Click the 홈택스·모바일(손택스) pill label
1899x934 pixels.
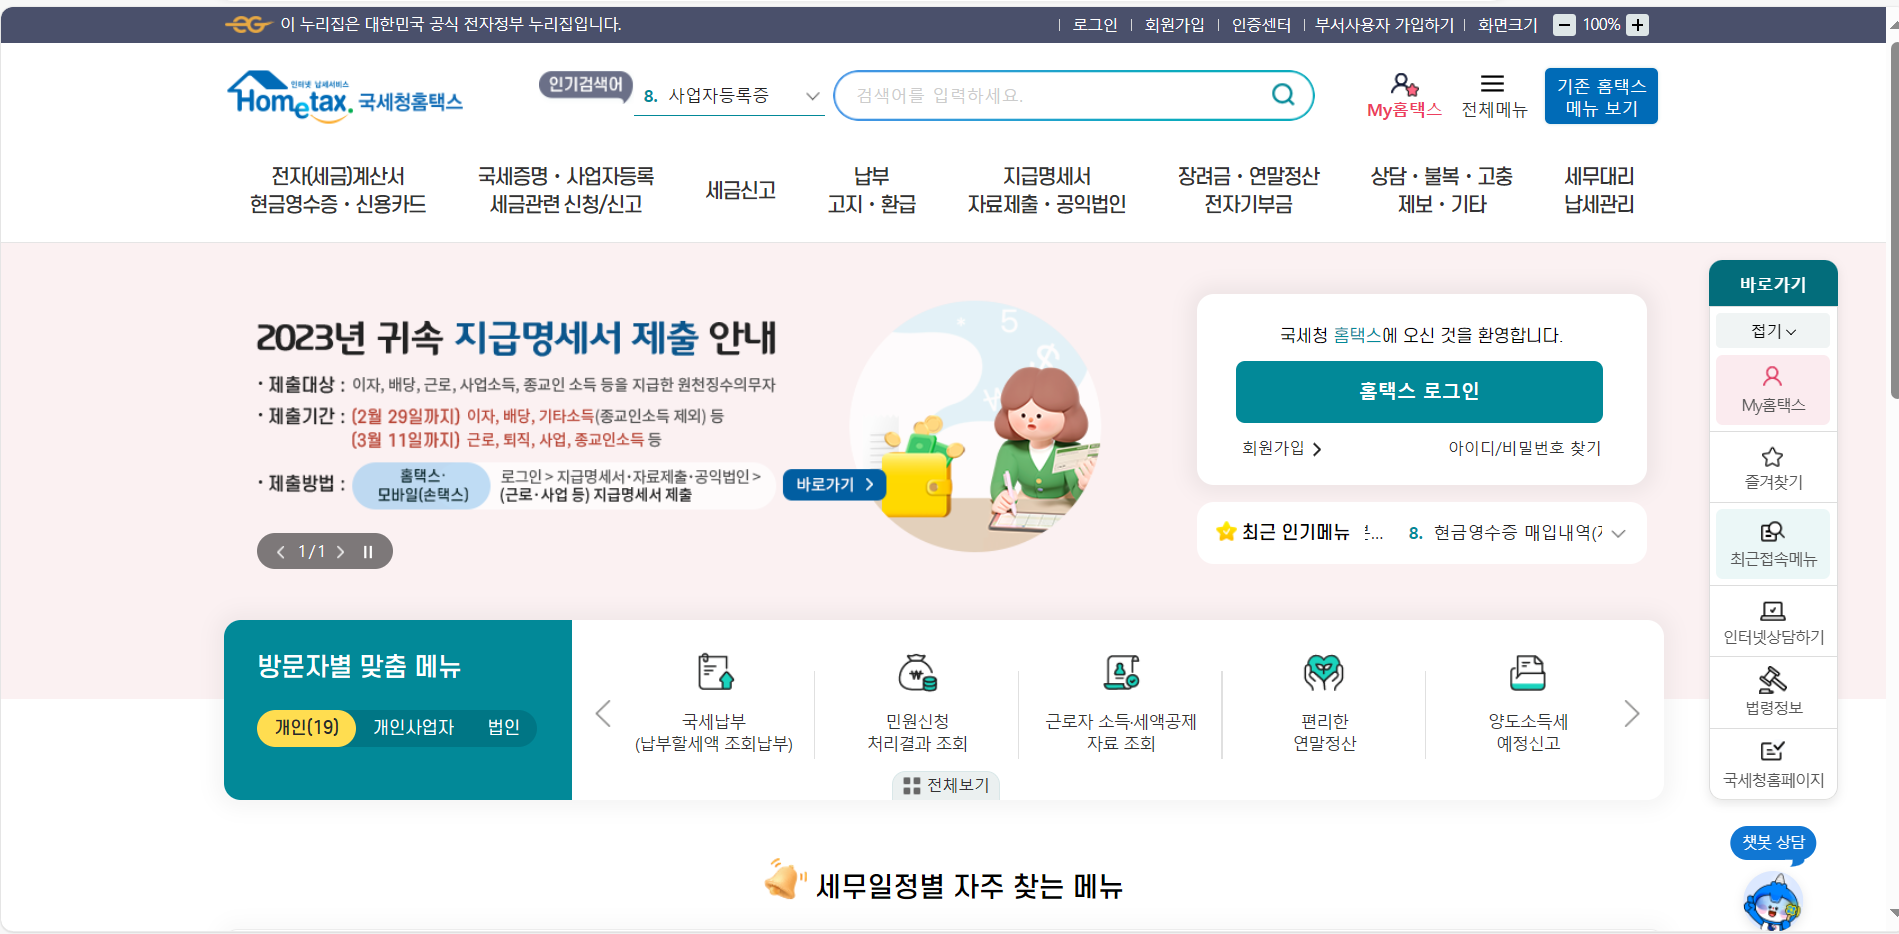point(422,485)
